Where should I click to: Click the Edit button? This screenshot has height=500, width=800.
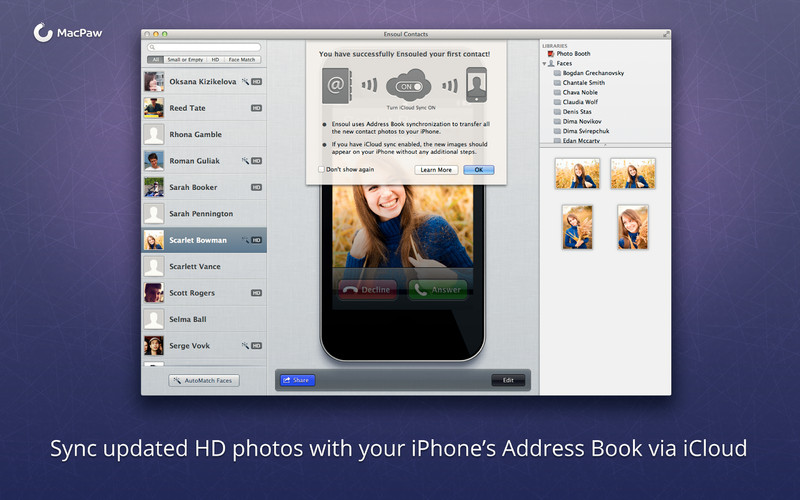508,380
